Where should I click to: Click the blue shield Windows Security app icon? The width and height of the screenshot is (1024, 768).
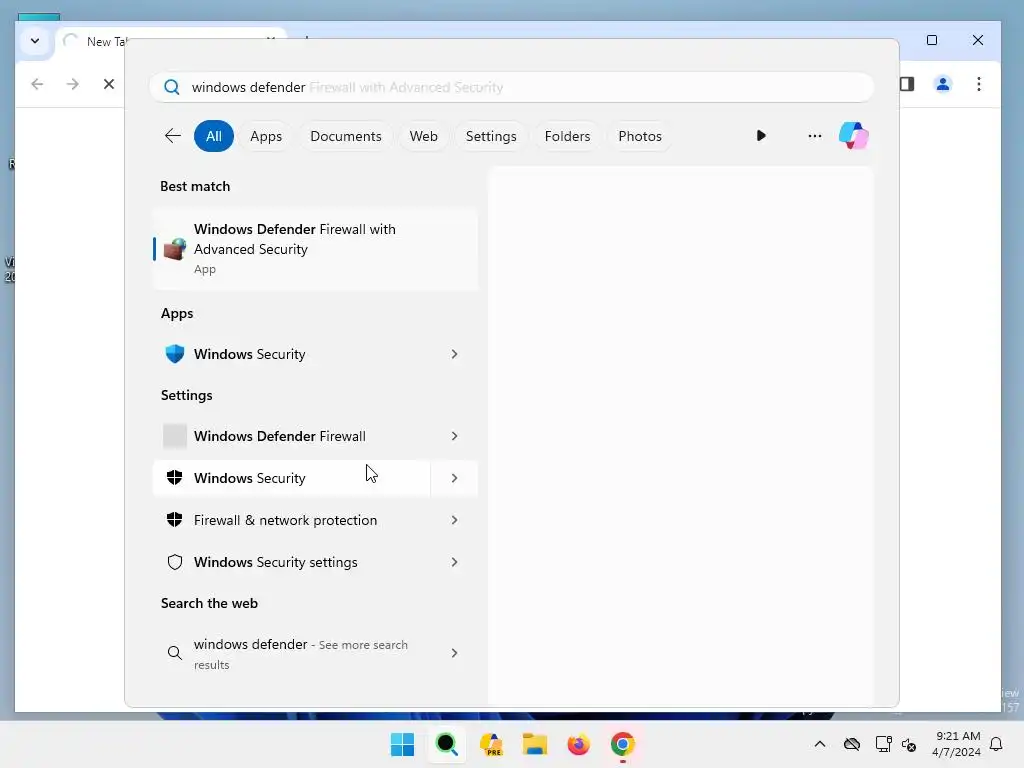[174, 354]
